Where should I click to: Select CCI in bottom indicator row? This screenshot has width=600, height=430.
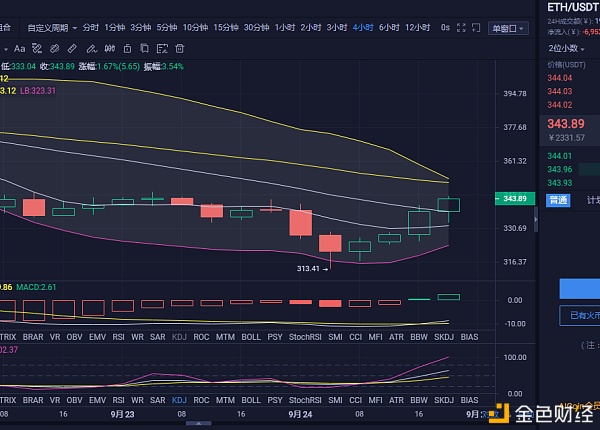point(355,400)
